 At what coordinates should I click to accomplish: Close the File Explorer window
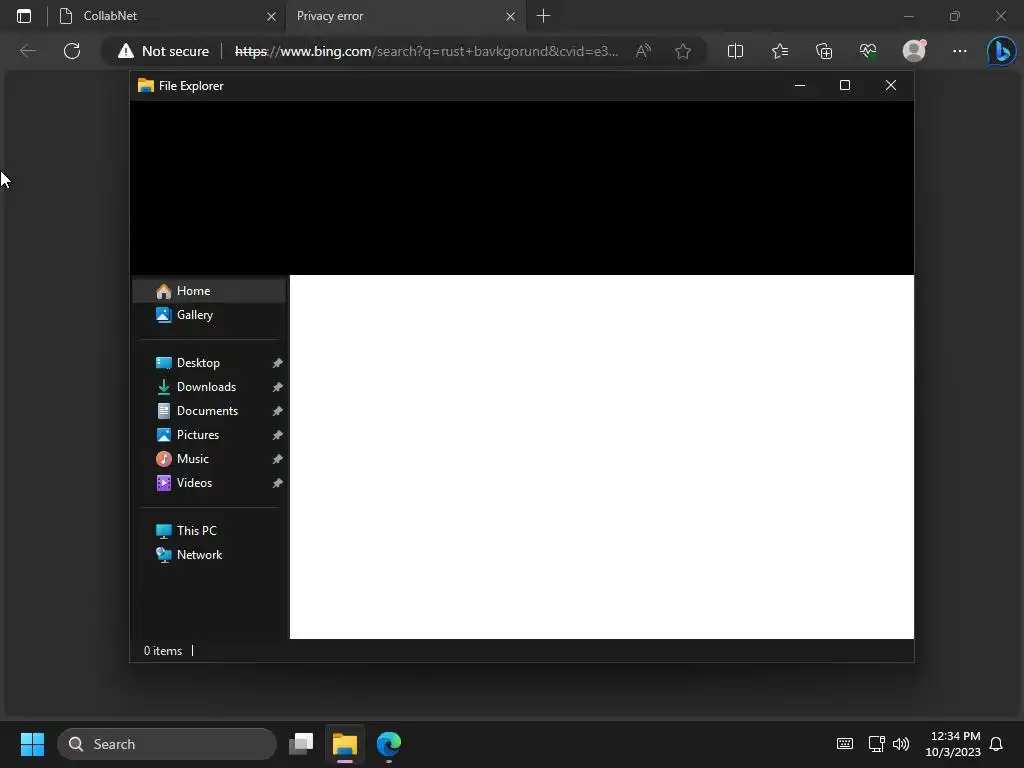[891, 86]
